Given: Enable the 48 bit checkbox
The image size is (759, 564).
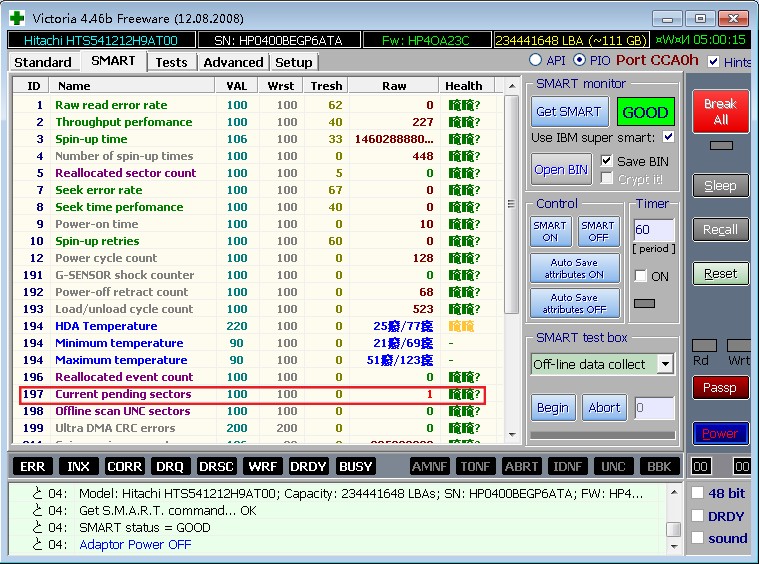Looking at the screenshot, I should tap(697, 493).
